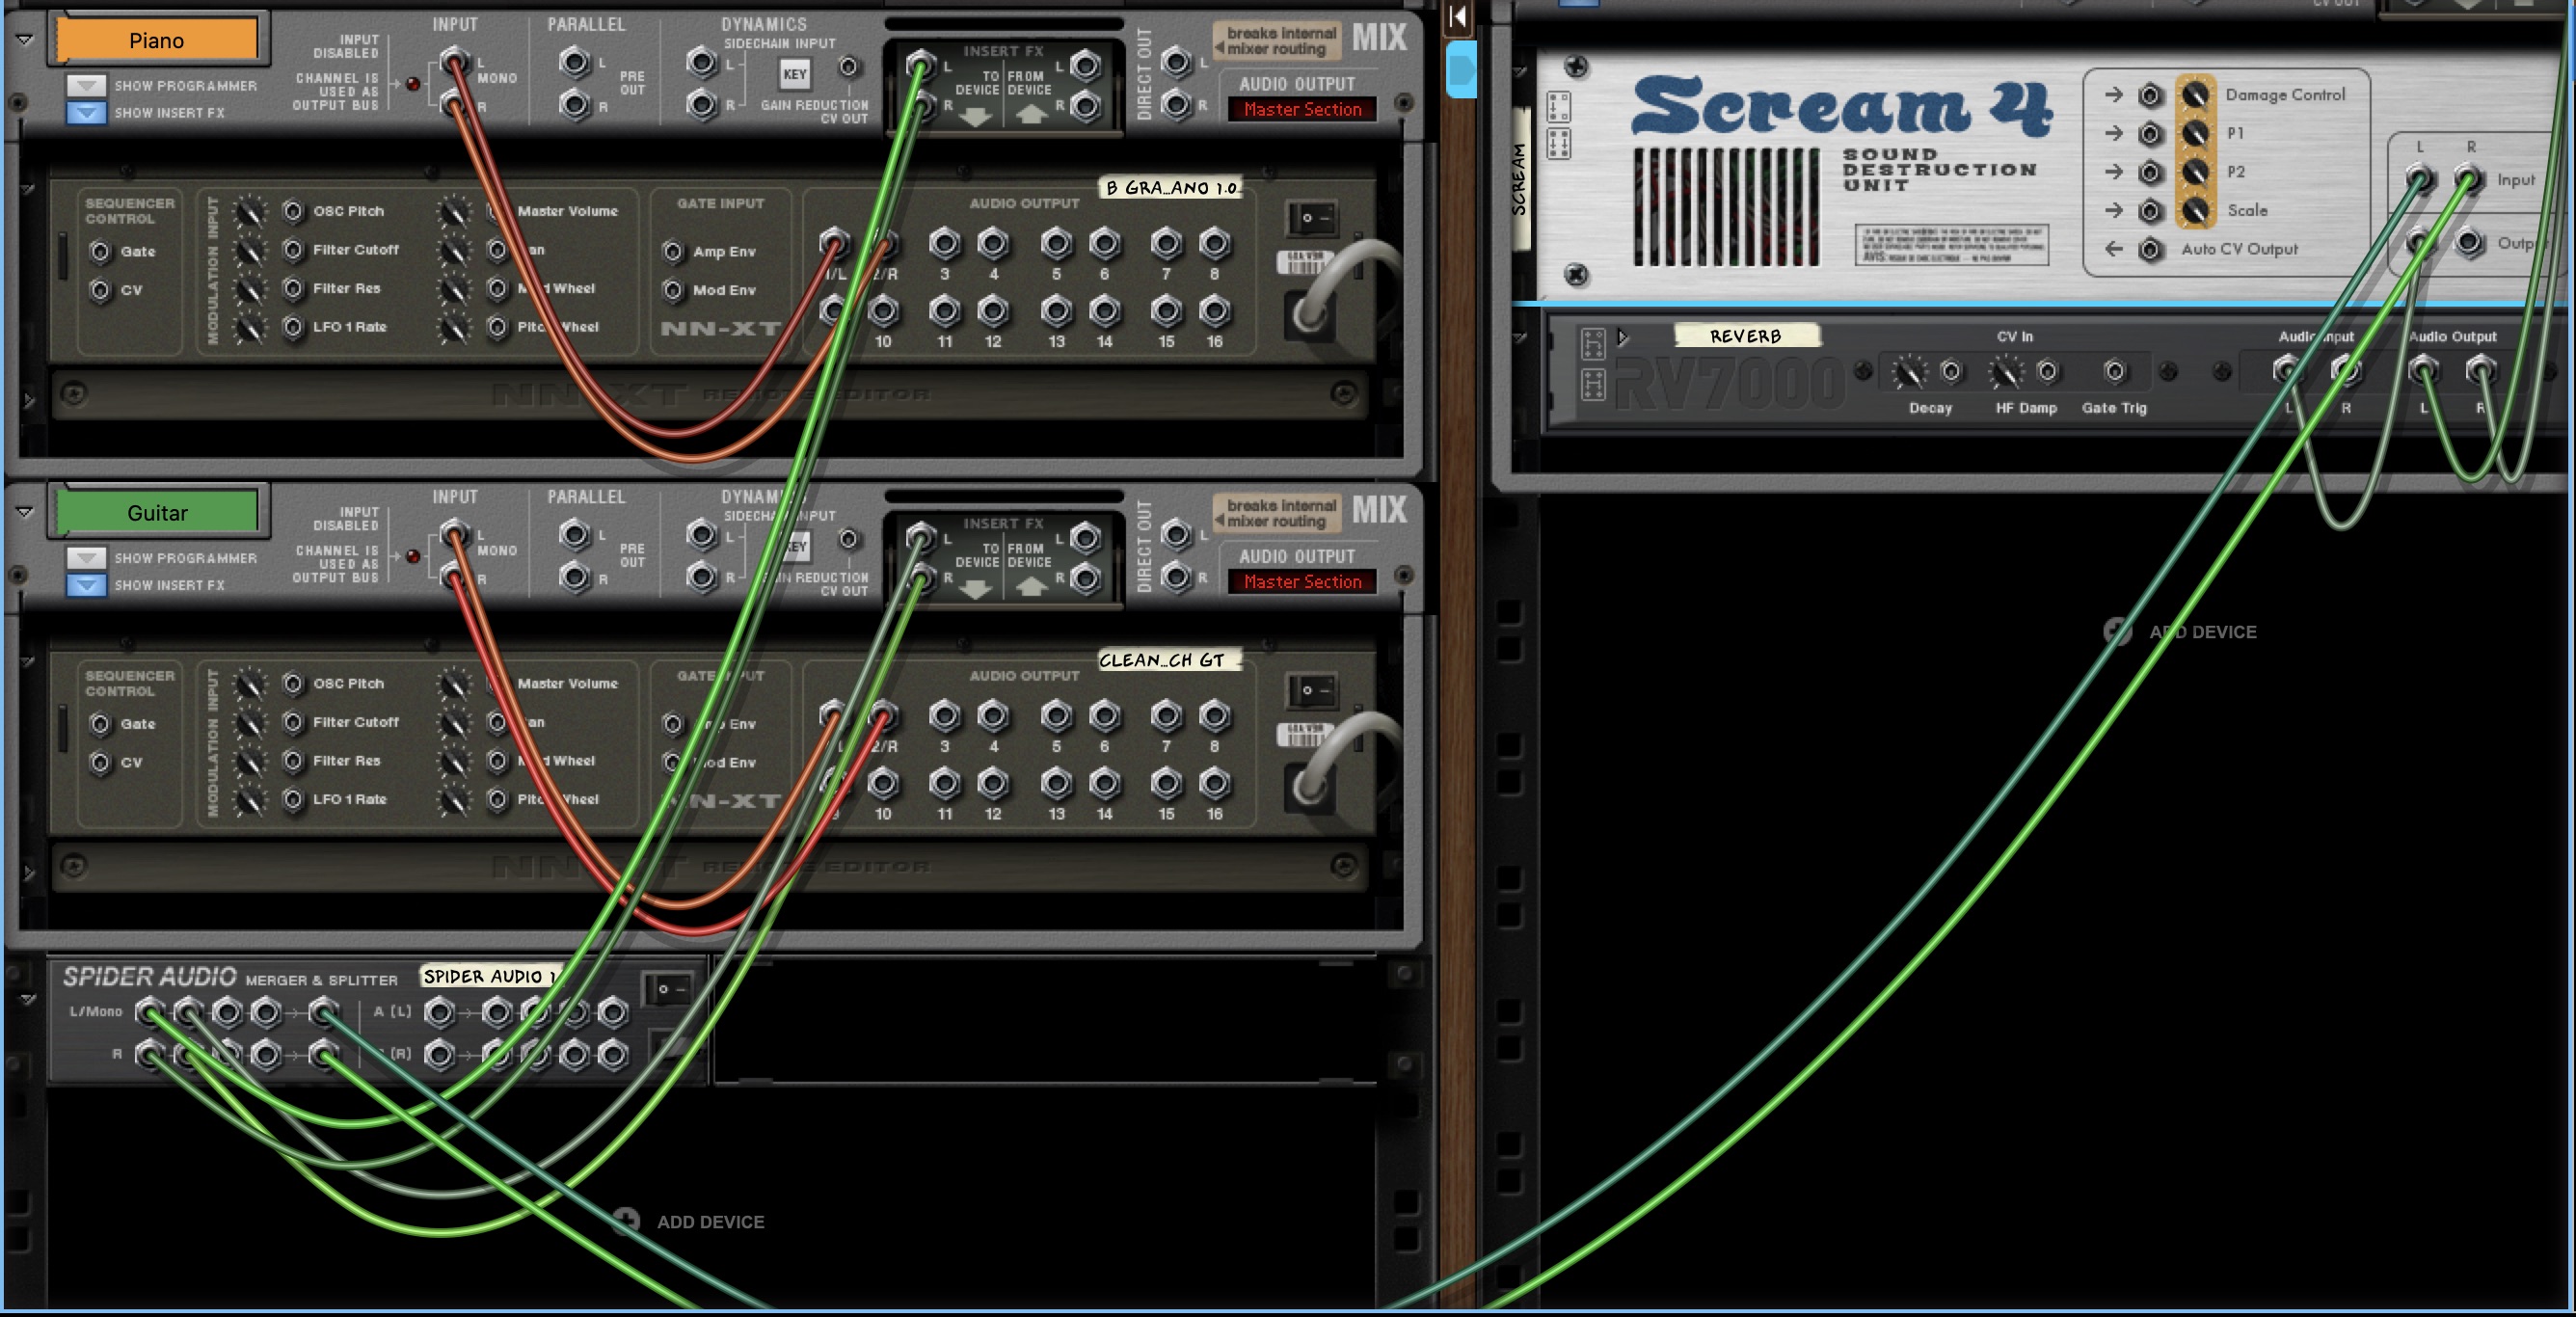Viewport: 2576px width, 1317px height.
Task: Fold the Piano NN-XT device
Action: 27,189
